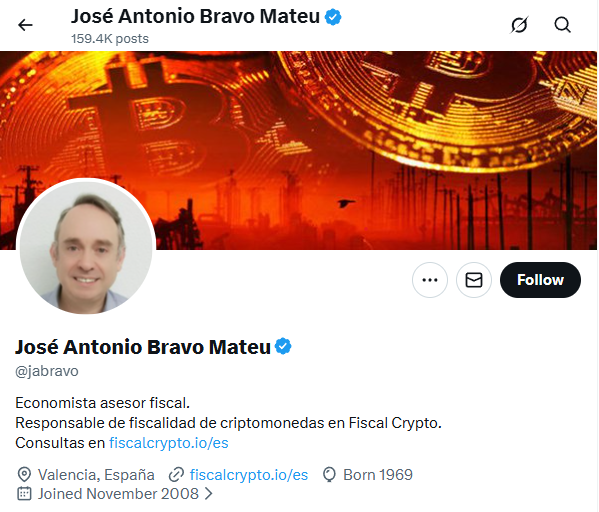599x512 pixels.
Task: Click the Joined November 2008 text
Action: (118, 494)
